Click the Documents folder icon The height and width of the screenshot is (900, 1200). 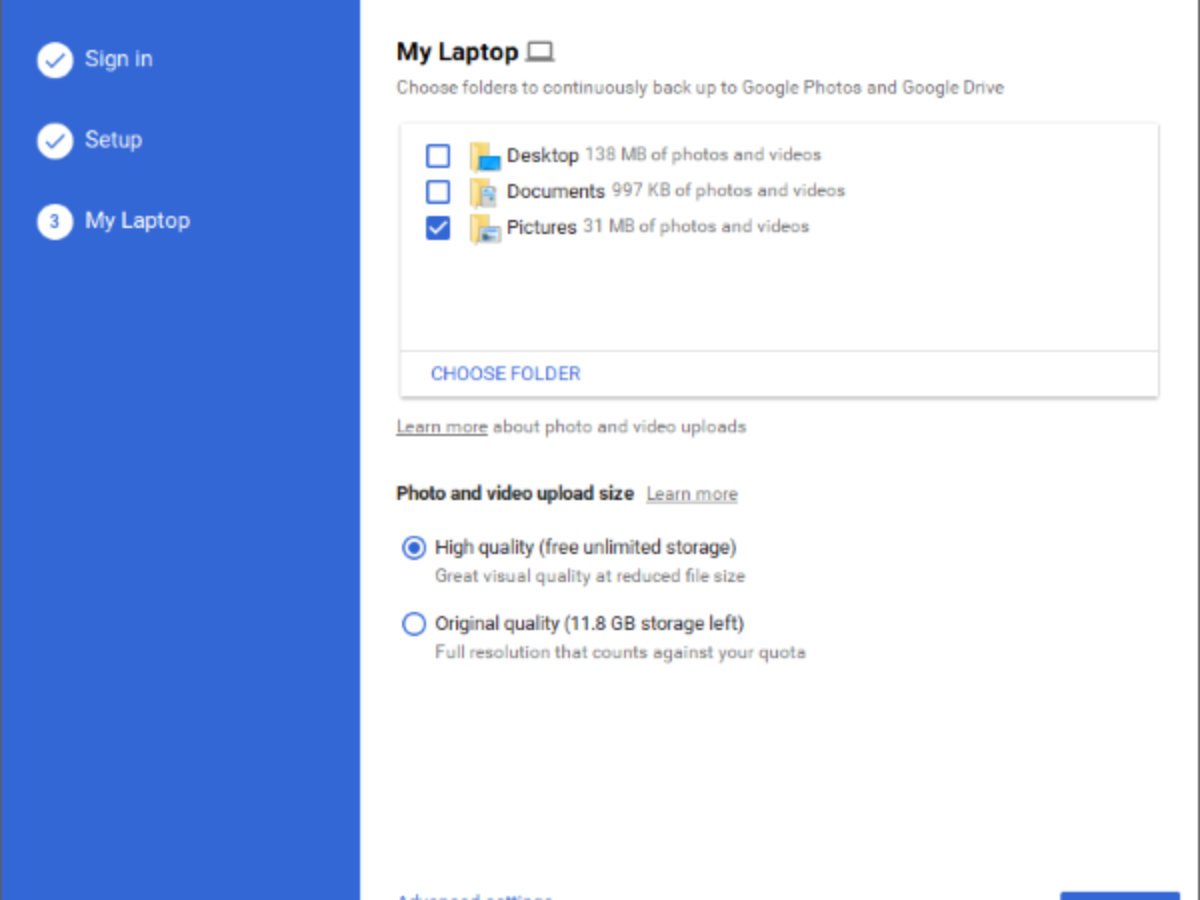point(485,192)
